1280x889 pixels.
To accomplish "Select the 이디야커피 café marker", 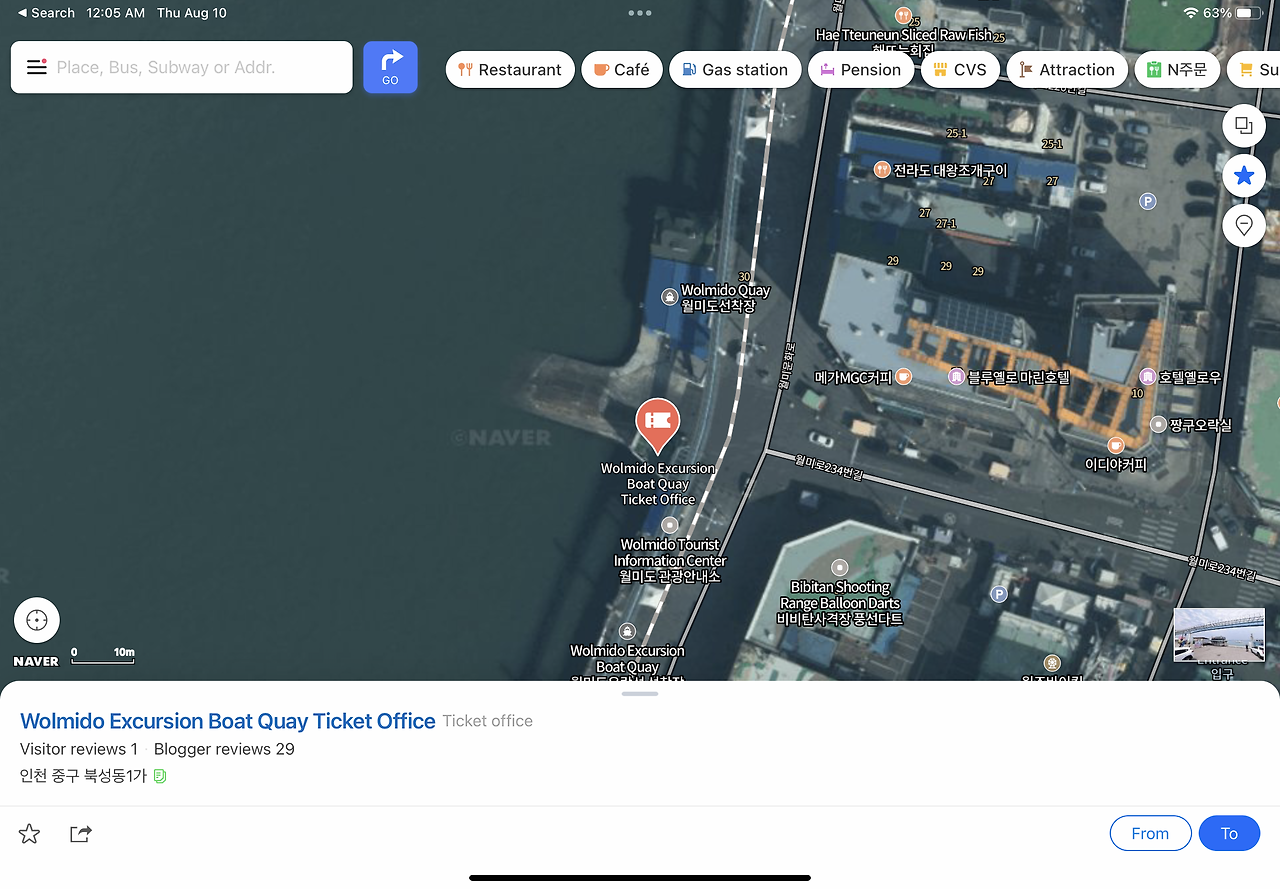I will tap(1116, 445).
